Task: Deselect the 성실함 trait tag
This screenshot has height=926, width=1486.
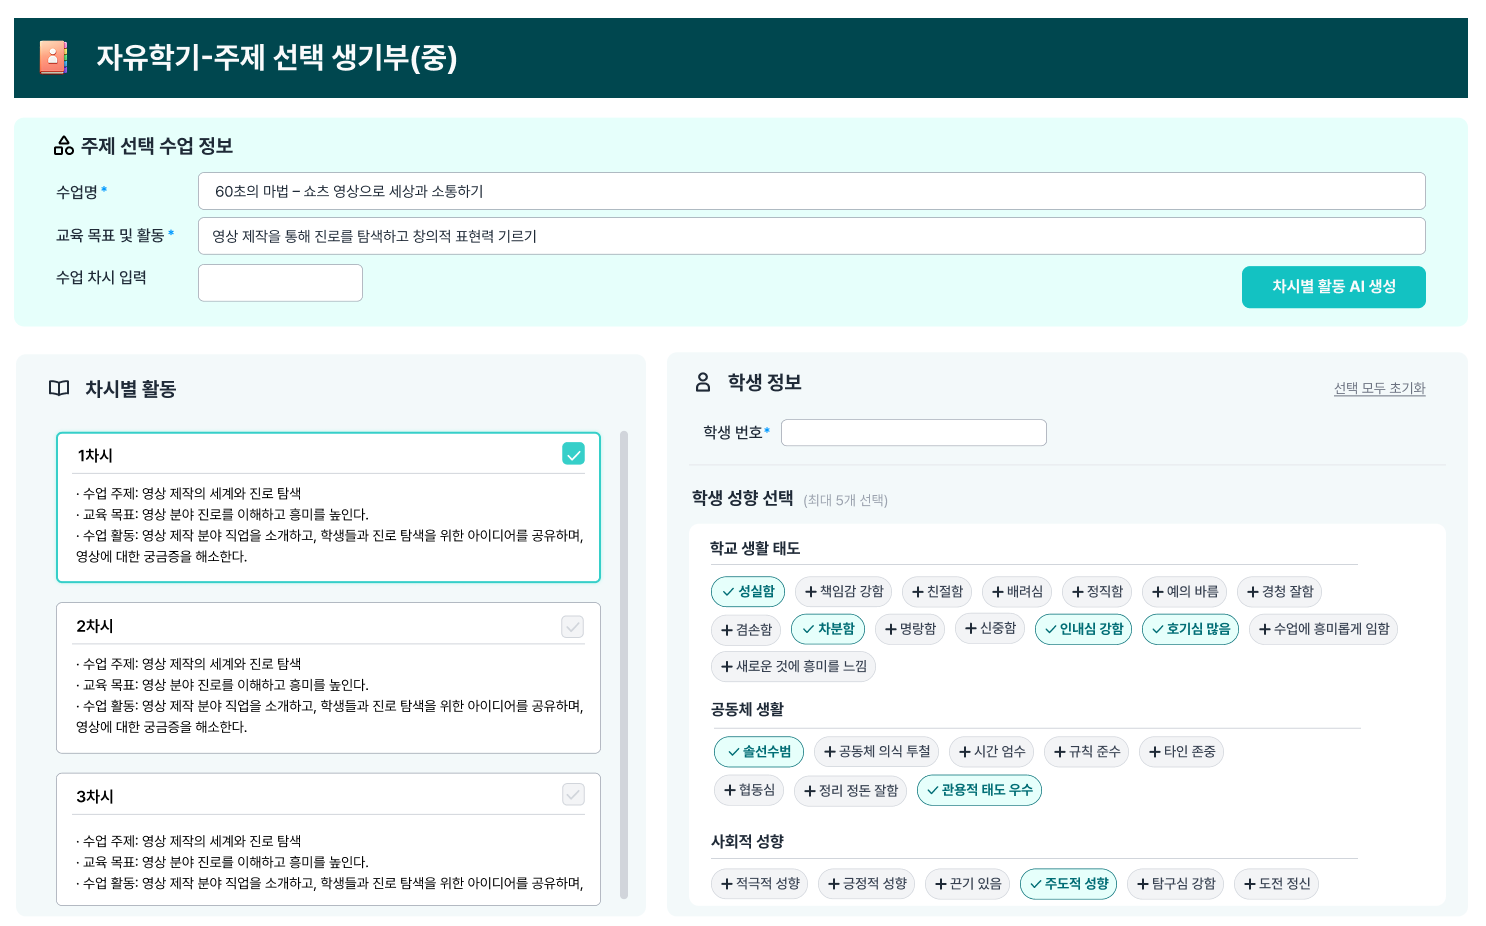Action: tap(748, 592)
